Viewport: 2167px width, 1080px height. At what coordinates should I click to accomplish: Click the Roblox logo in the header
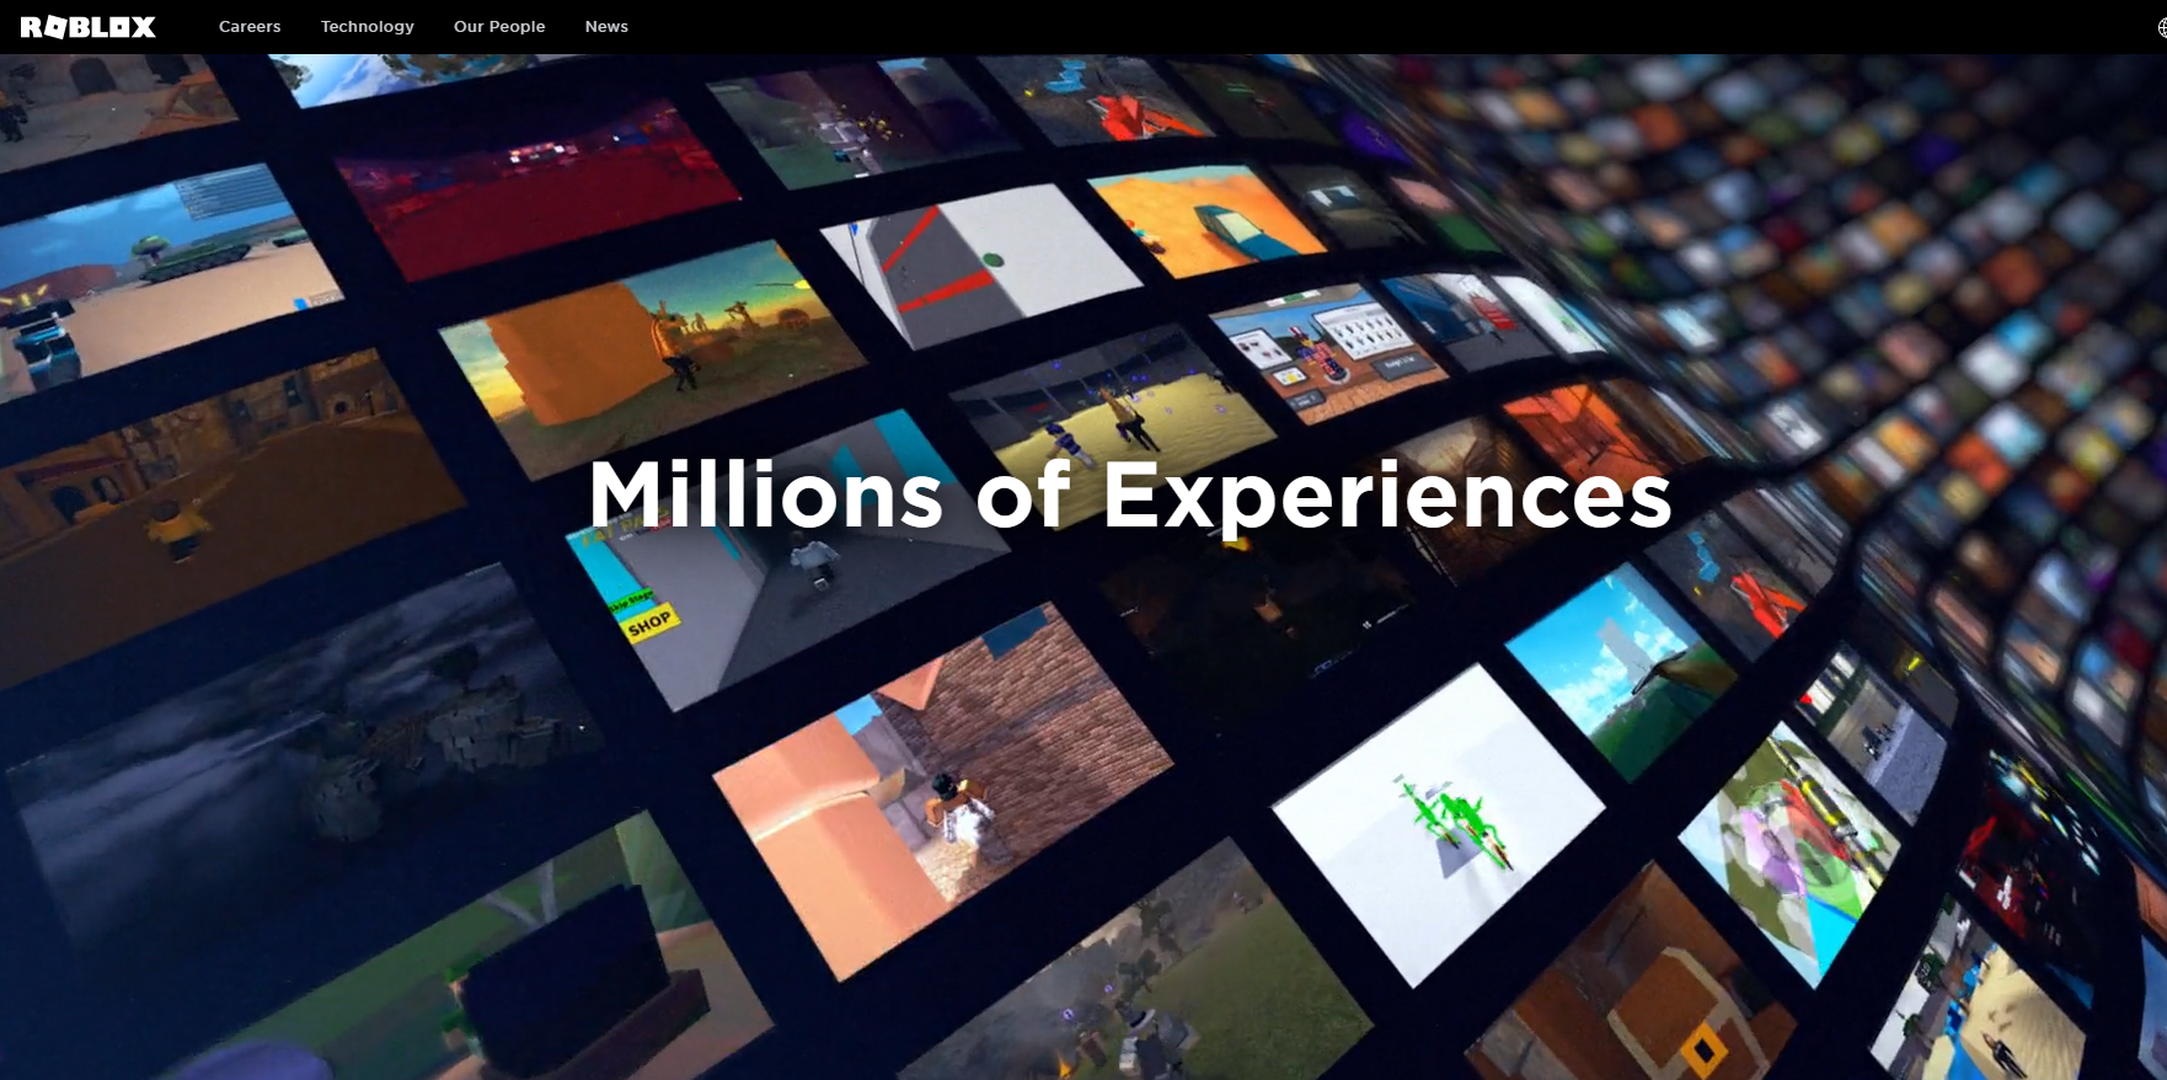(88, 27)
